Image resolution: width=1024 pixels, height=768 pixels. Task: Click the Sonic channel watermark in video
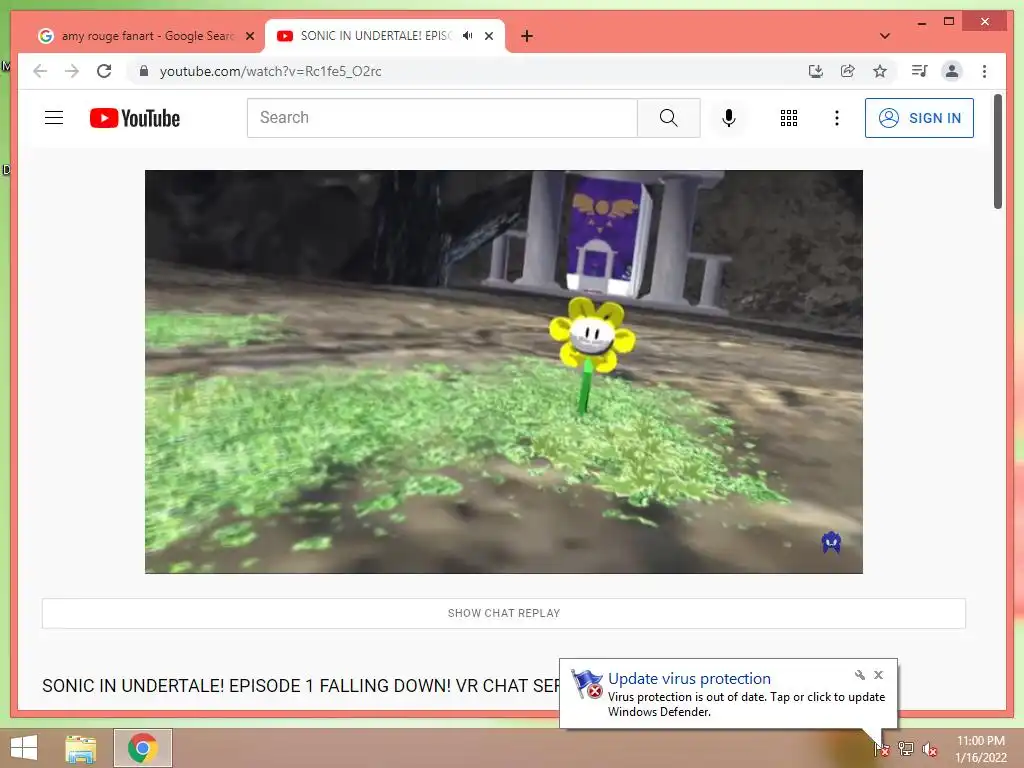831,542
